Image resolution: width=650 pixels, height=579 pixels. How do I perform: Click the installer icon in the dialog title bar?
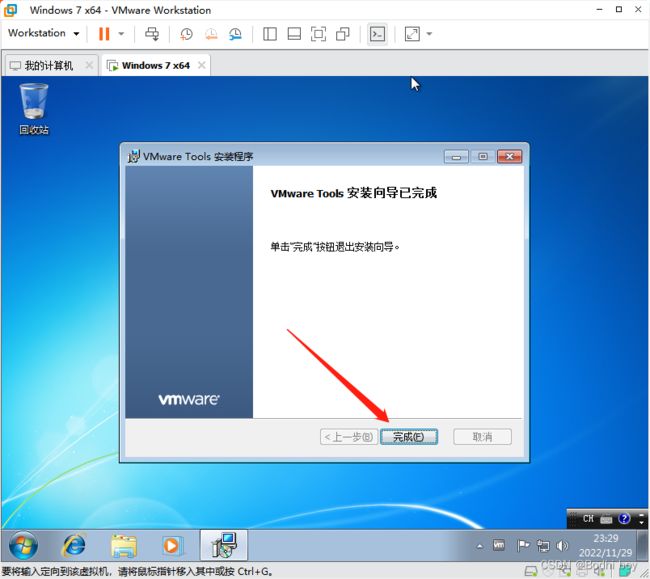click(x=133, y=156)
